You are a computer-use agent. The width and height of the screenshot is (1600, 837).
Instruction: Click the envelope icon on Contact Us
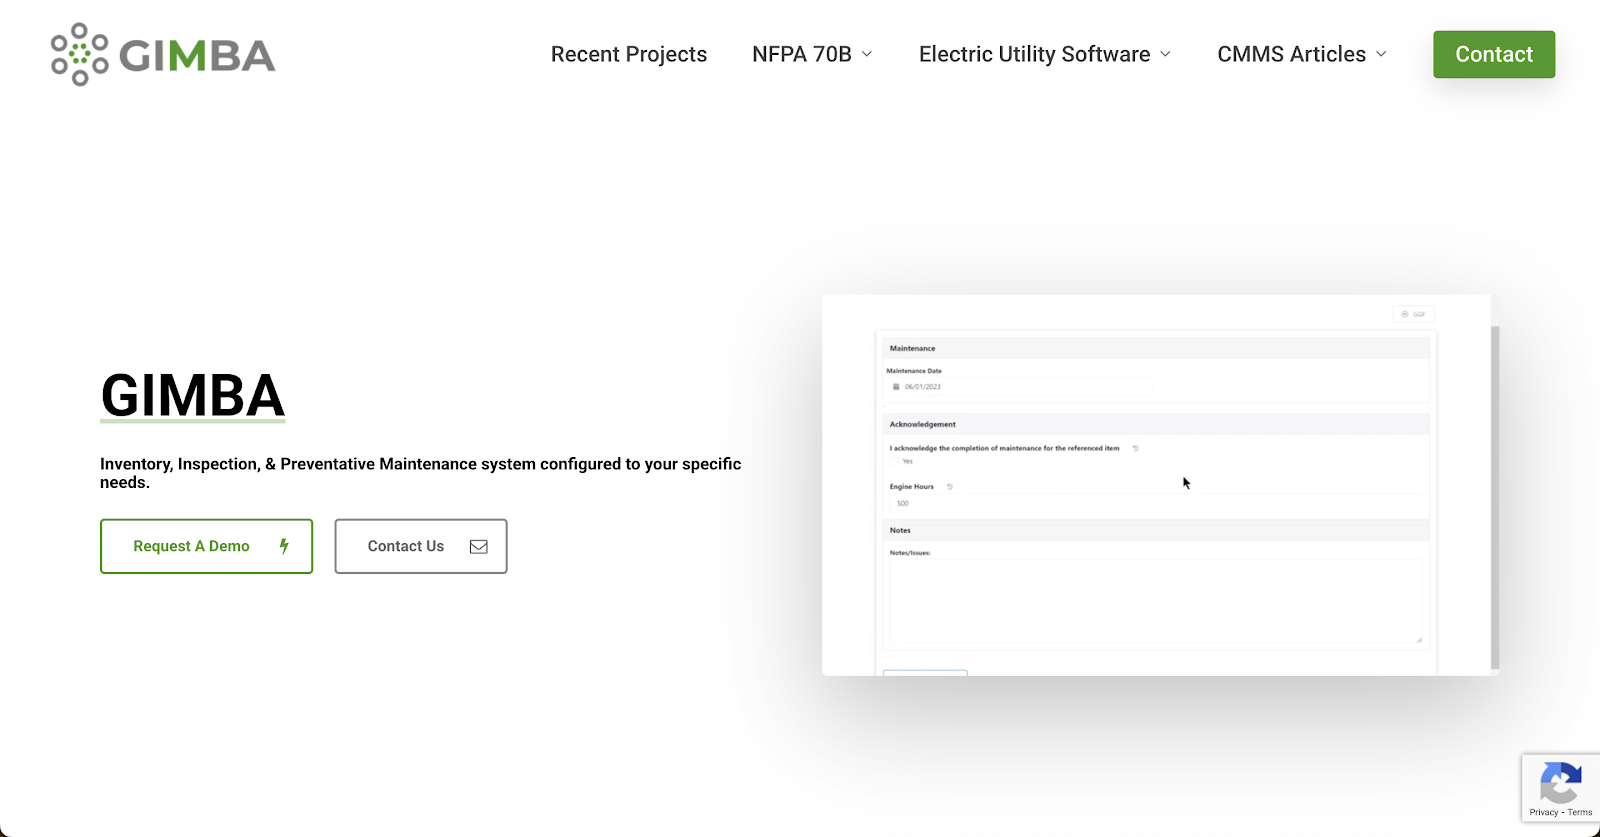coord(479,546)
